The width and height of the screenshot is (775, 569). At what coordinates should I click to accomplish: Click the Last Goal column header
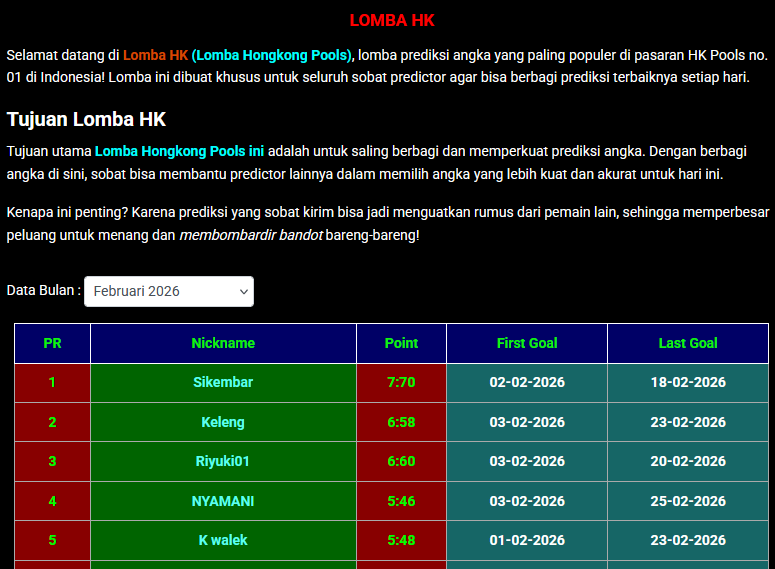click(x=688, y=343)
